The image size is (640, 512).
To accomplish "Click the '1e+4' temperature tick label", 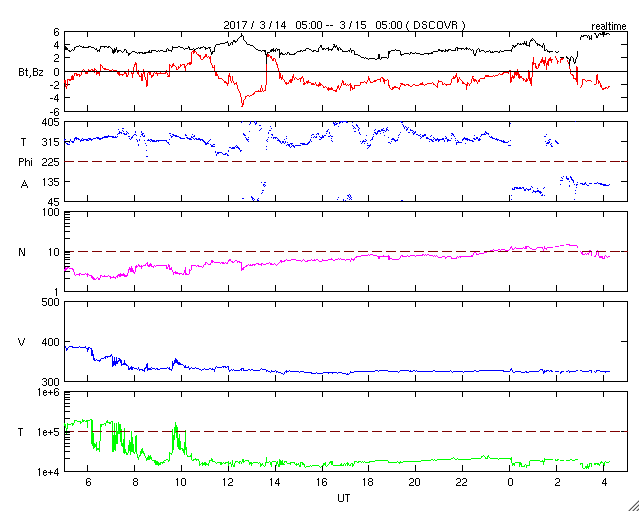I will pyautogui.click(x=48, y=472).
